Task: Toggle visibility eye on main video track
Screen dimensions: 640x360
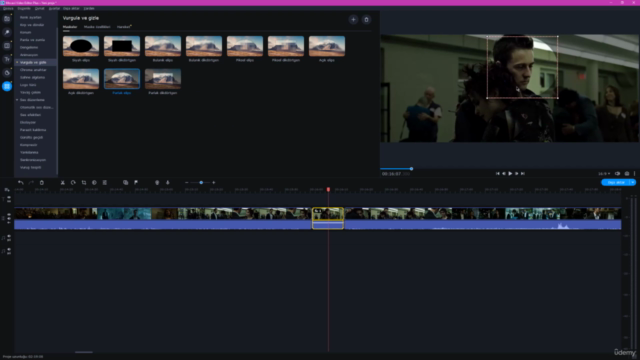Action: coord(9,215)
